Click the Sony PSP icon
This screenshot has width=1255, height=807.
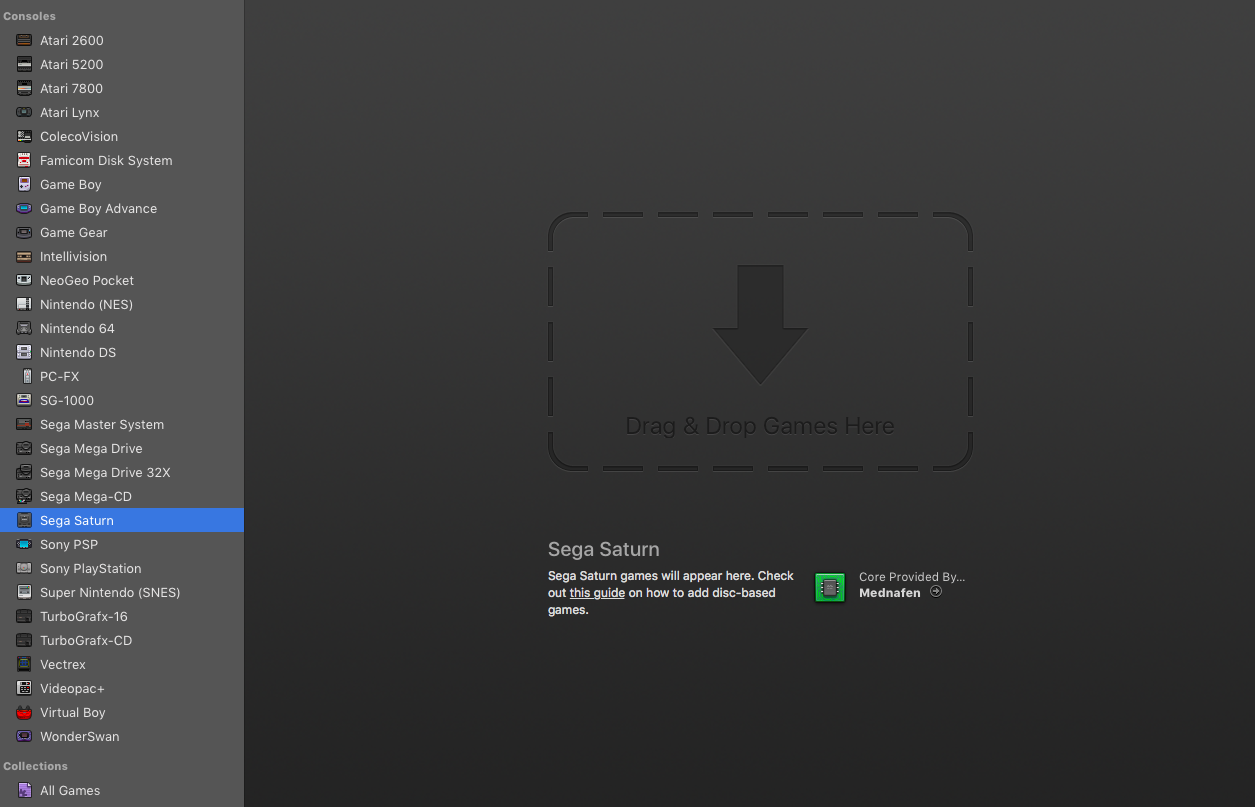click(24, 544)
